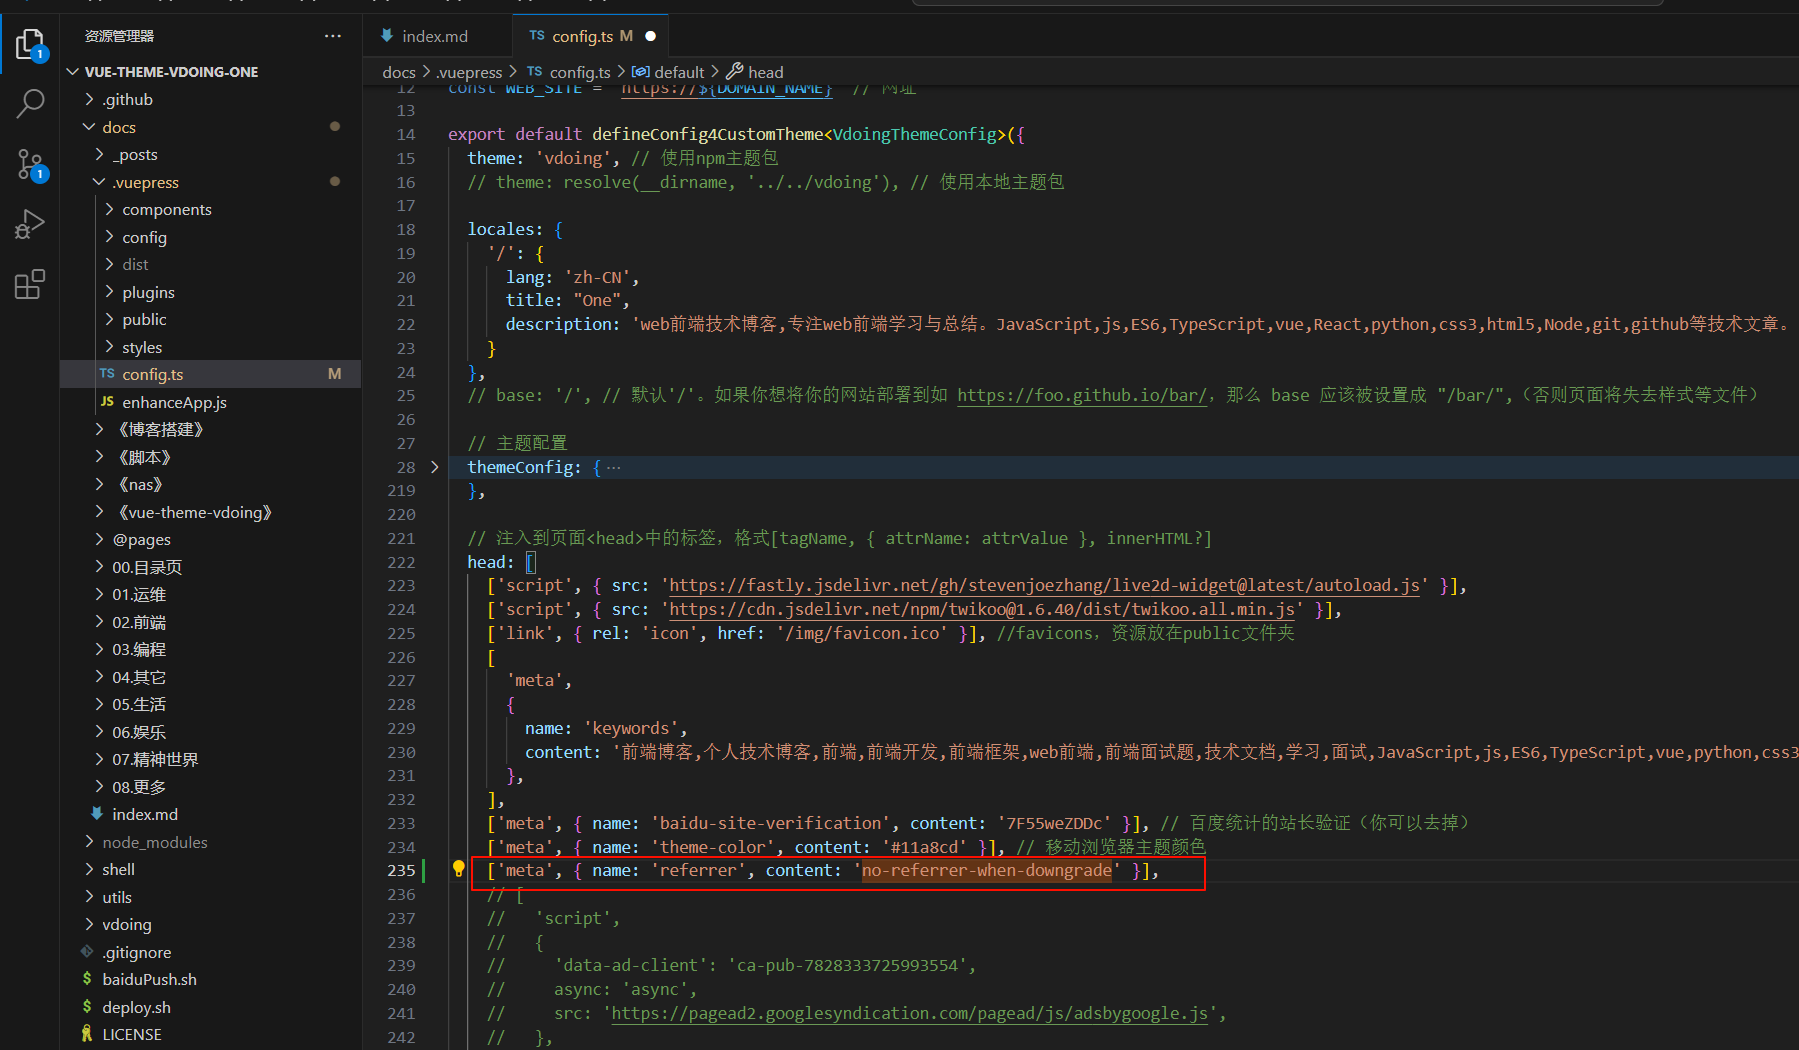Expand the 08.更多 folder

coord(99,787)
